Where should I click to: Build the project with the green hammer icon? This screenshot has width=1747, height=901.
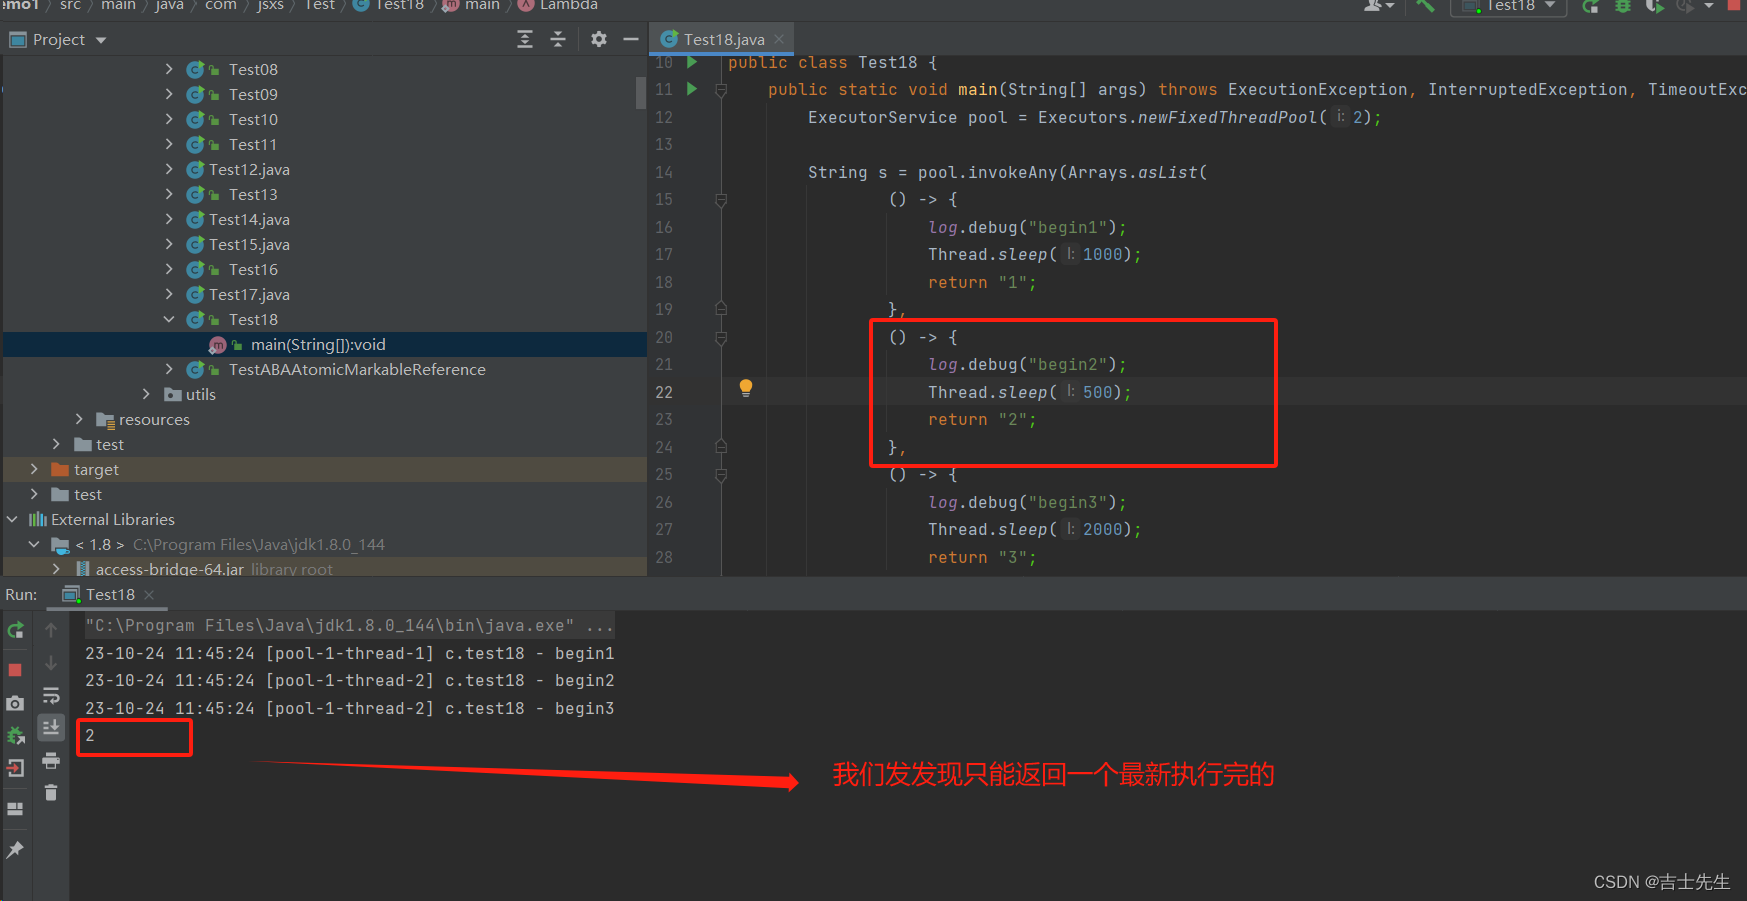point(1425,6)
